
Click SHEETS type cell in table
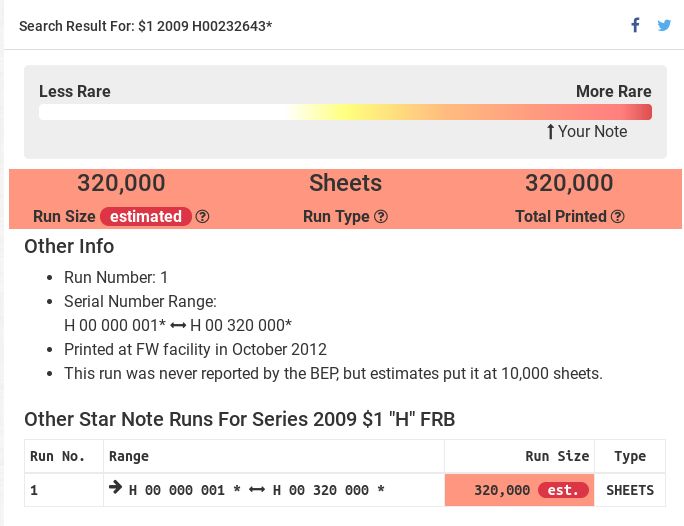[630, 490]
